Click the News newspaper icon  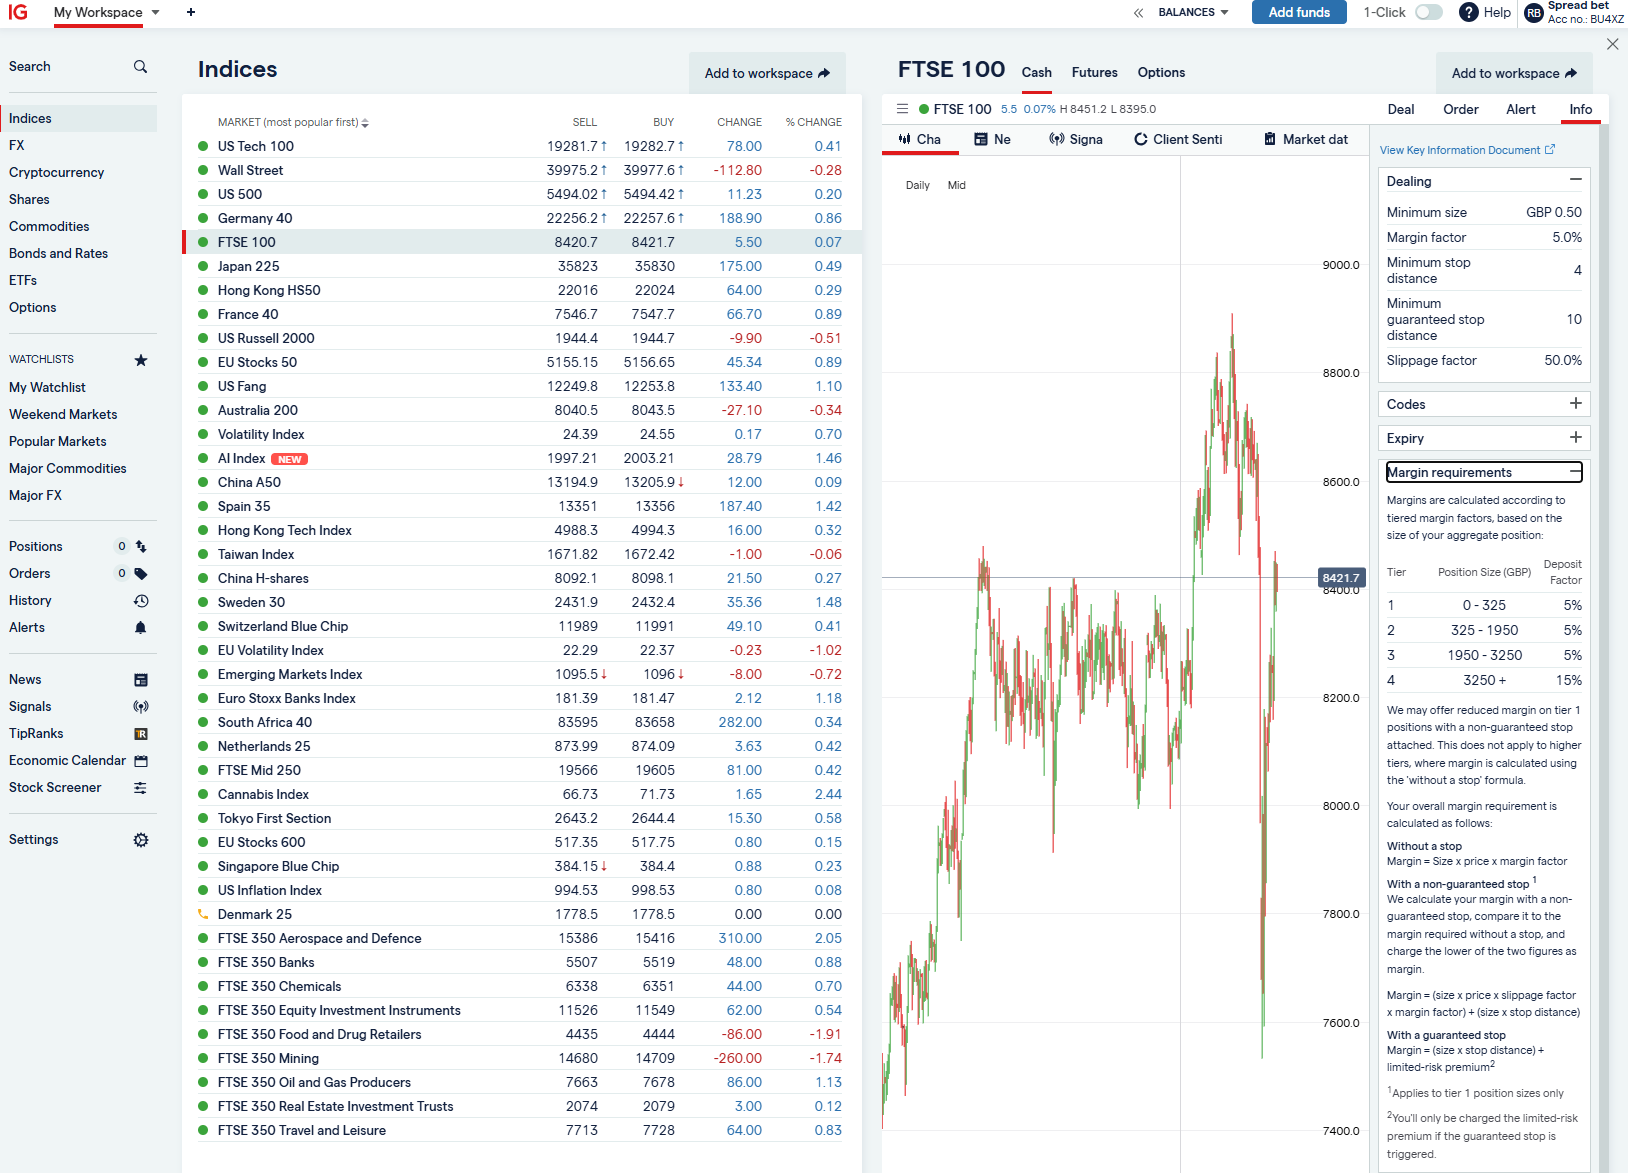pyautogui.click(x=141, y=680)
